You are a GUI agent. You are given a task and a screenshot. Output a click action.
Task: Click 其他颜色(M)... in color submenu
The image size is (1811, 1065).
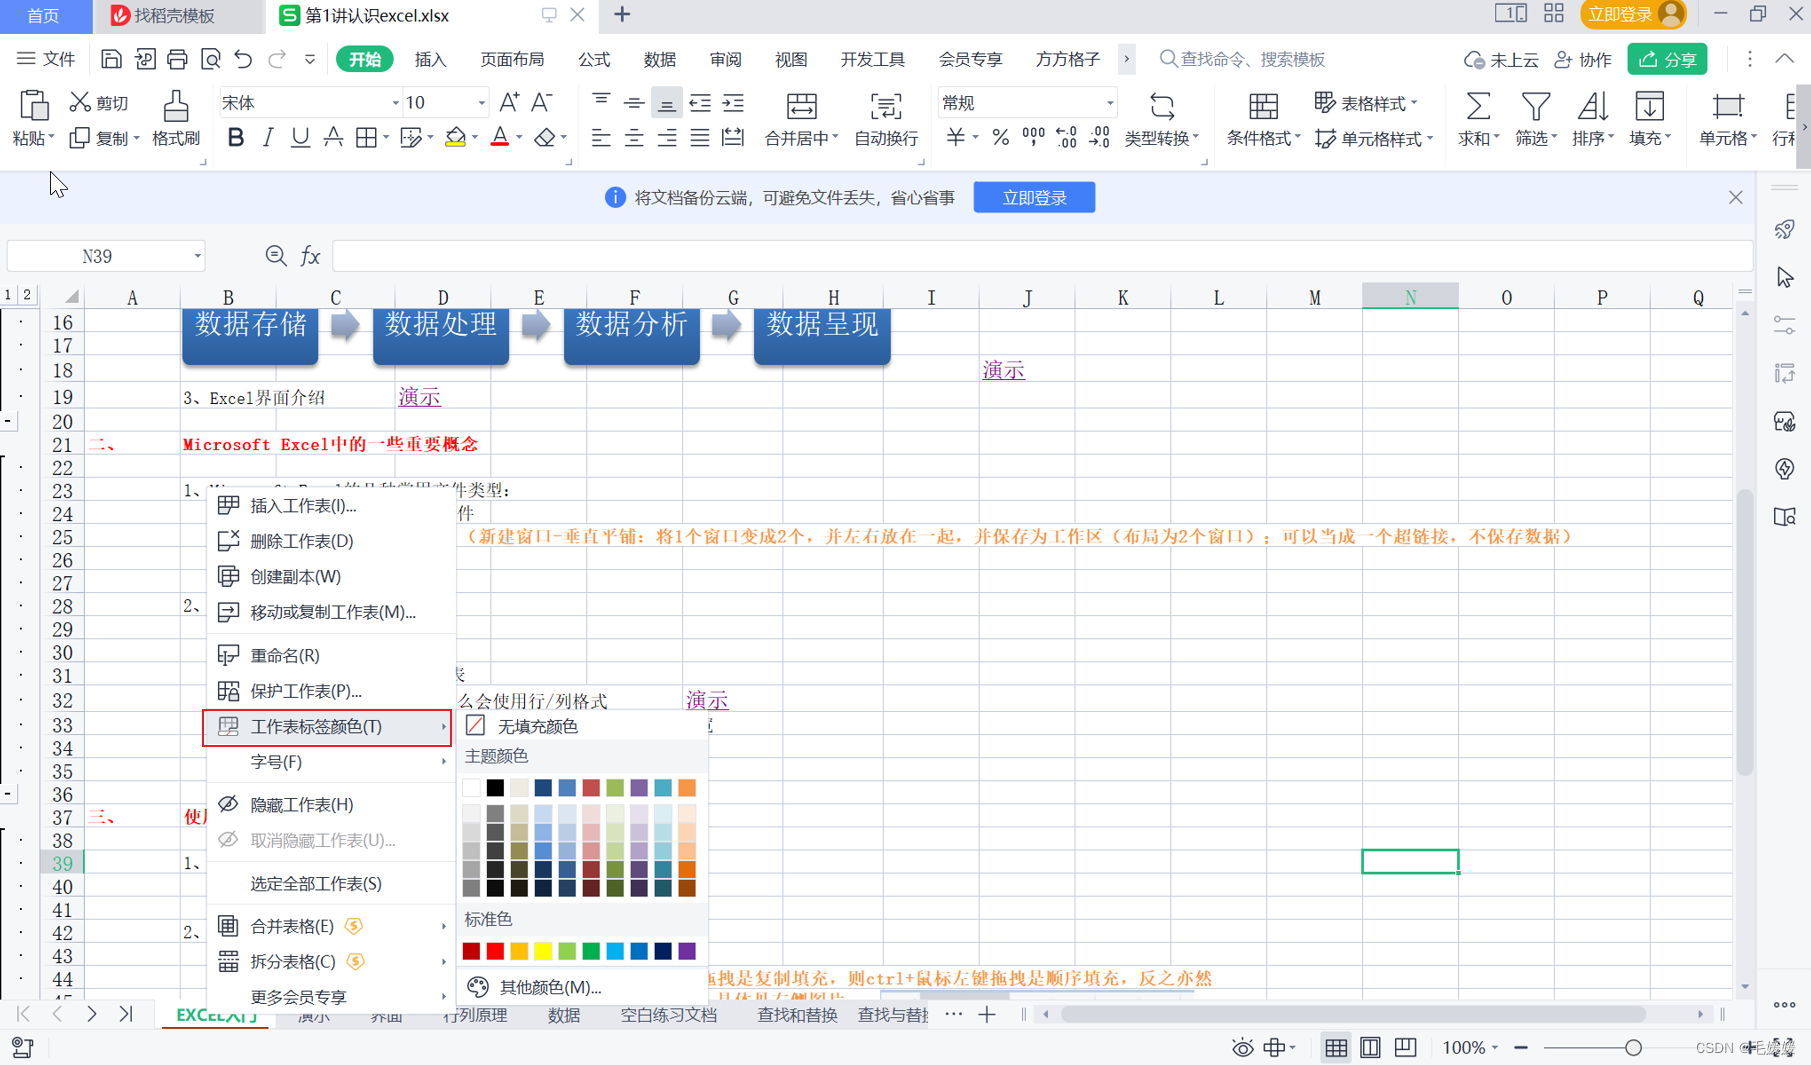coord(583,987)
